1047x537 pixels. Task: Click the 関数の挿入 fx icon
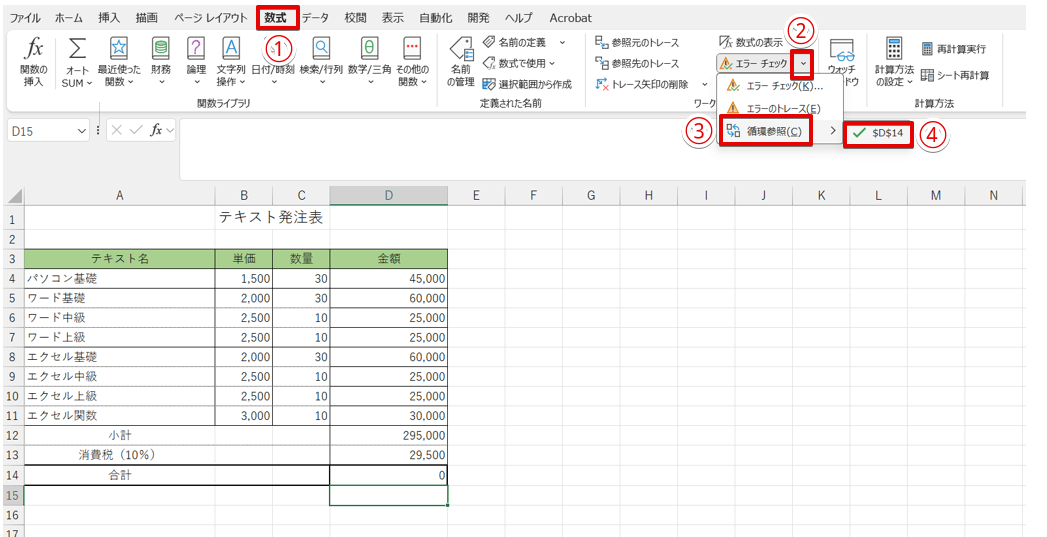pos(33,48)
